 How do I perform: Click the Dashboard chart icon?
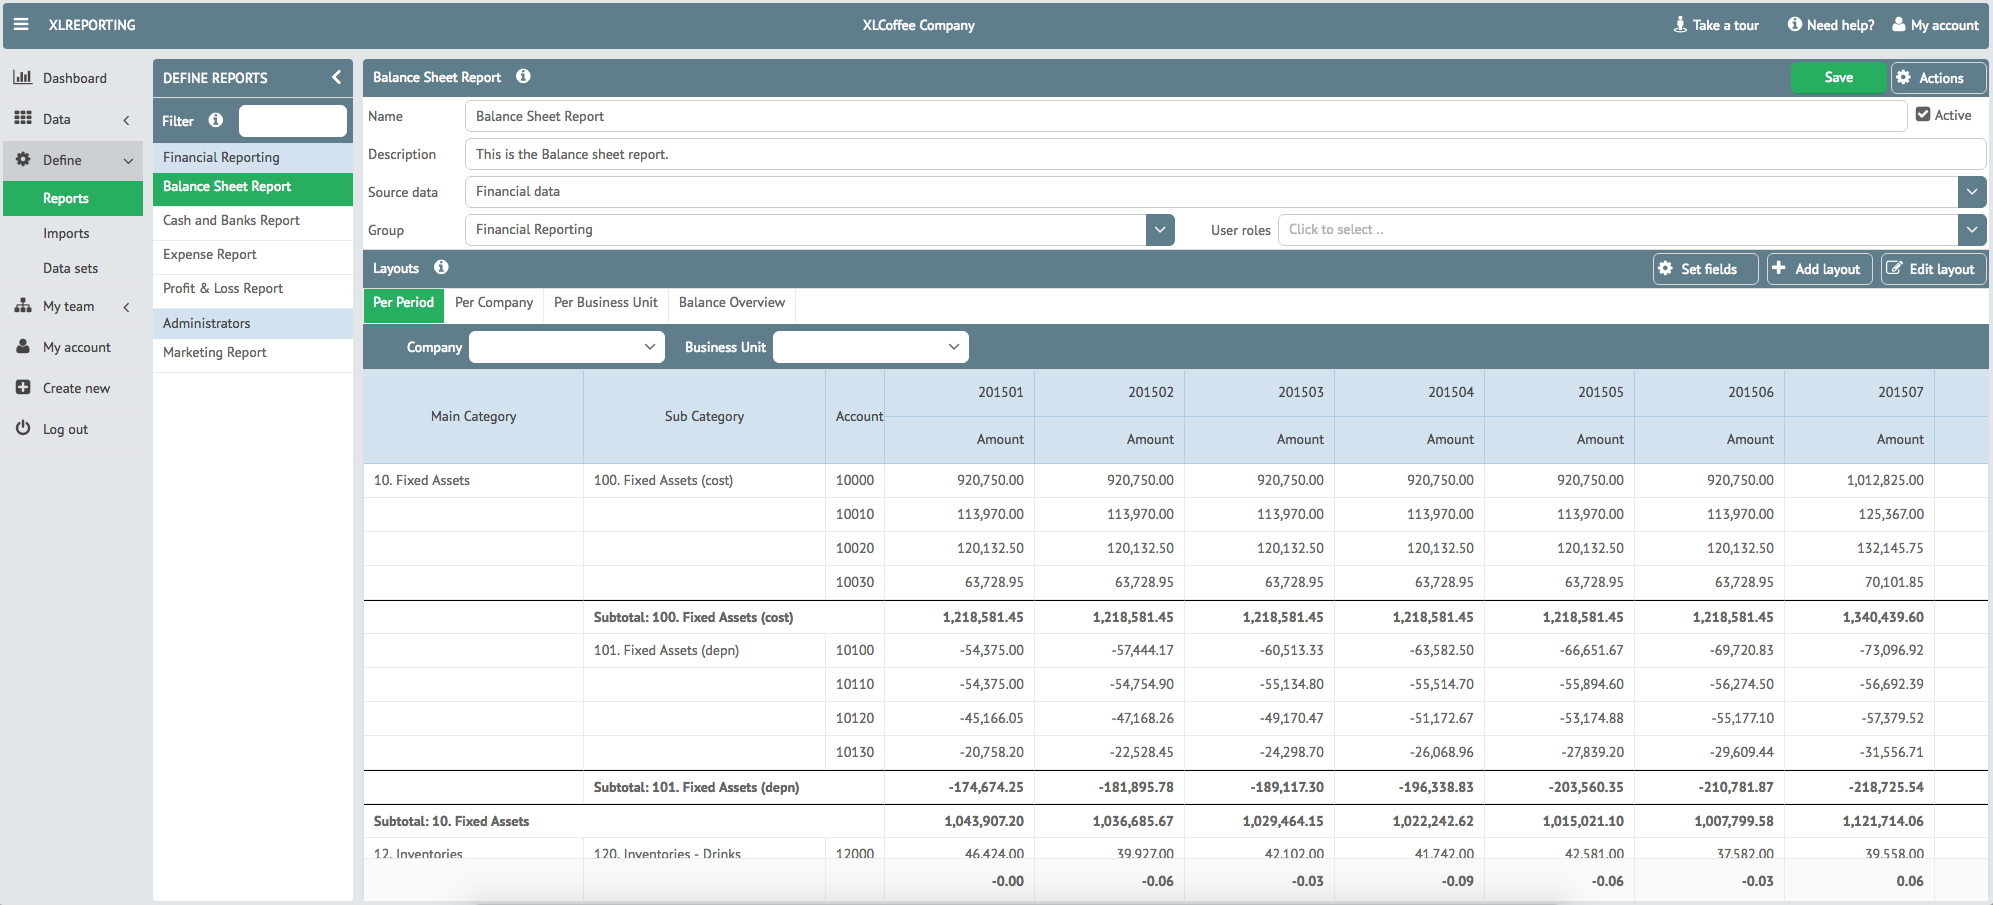click(23, 77)
